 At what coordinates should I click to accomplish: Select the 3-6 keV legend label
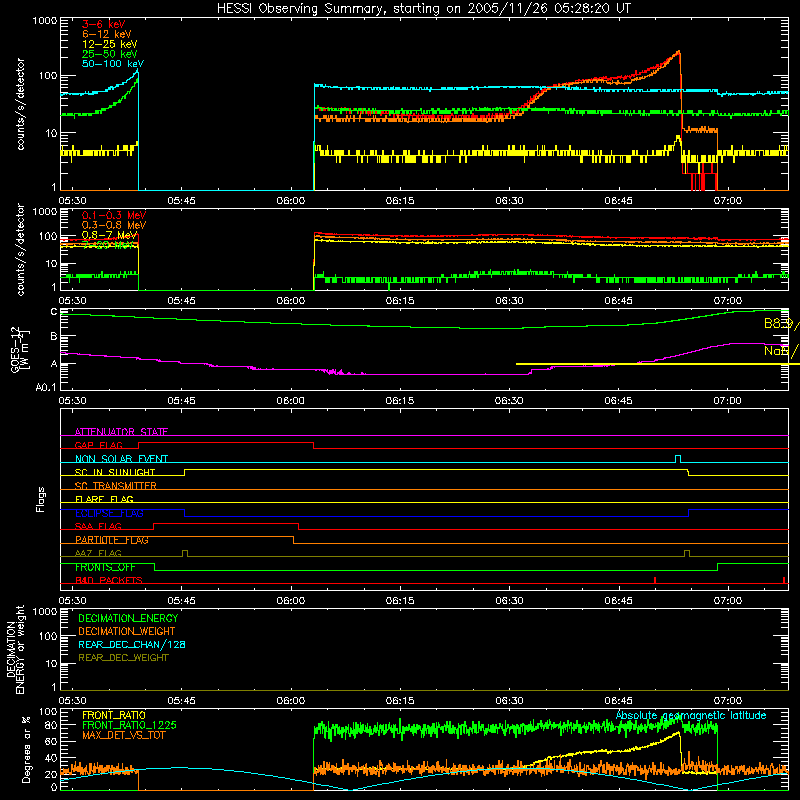pyautogui.click(x=104, y=24)
